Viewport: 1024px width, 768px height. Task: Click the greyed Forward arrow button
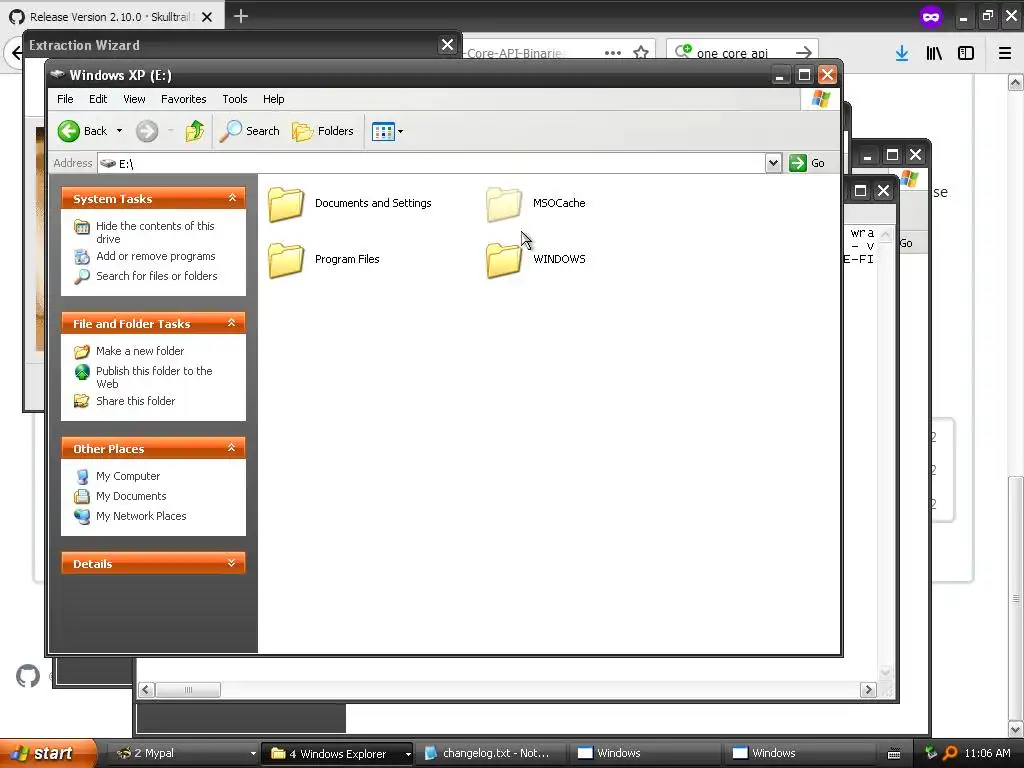(x=147, y=131)
